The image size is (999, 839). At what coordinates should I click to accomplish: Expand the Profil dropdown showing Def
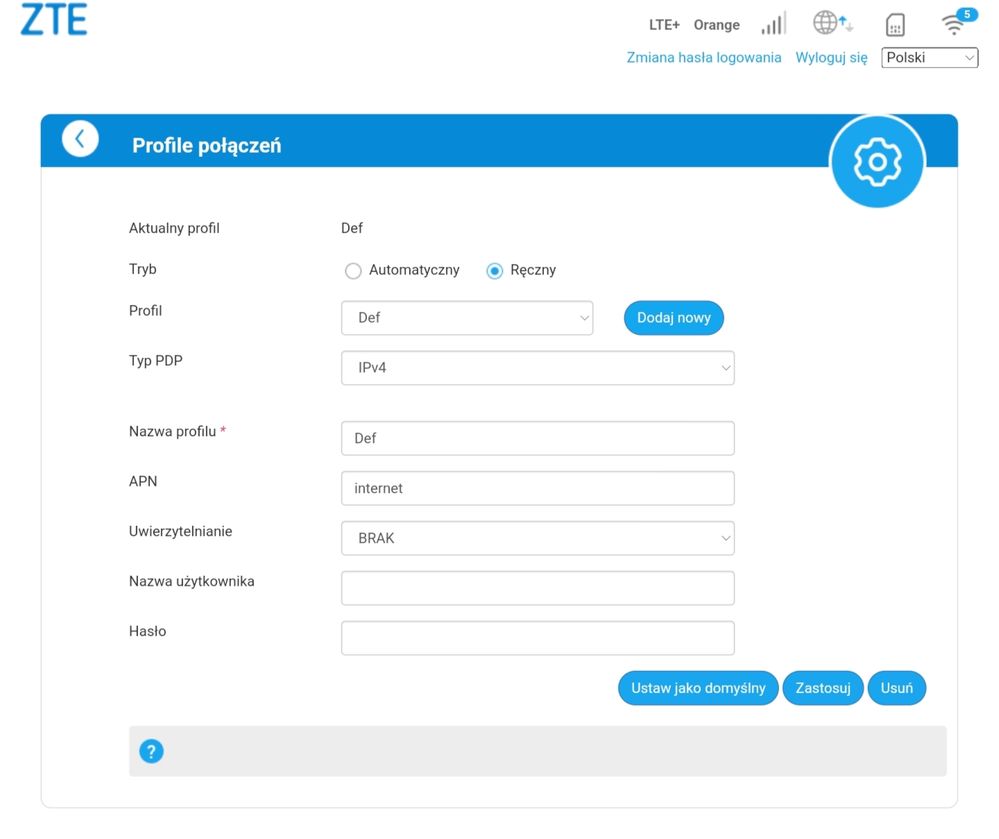[x=467, y=318]
